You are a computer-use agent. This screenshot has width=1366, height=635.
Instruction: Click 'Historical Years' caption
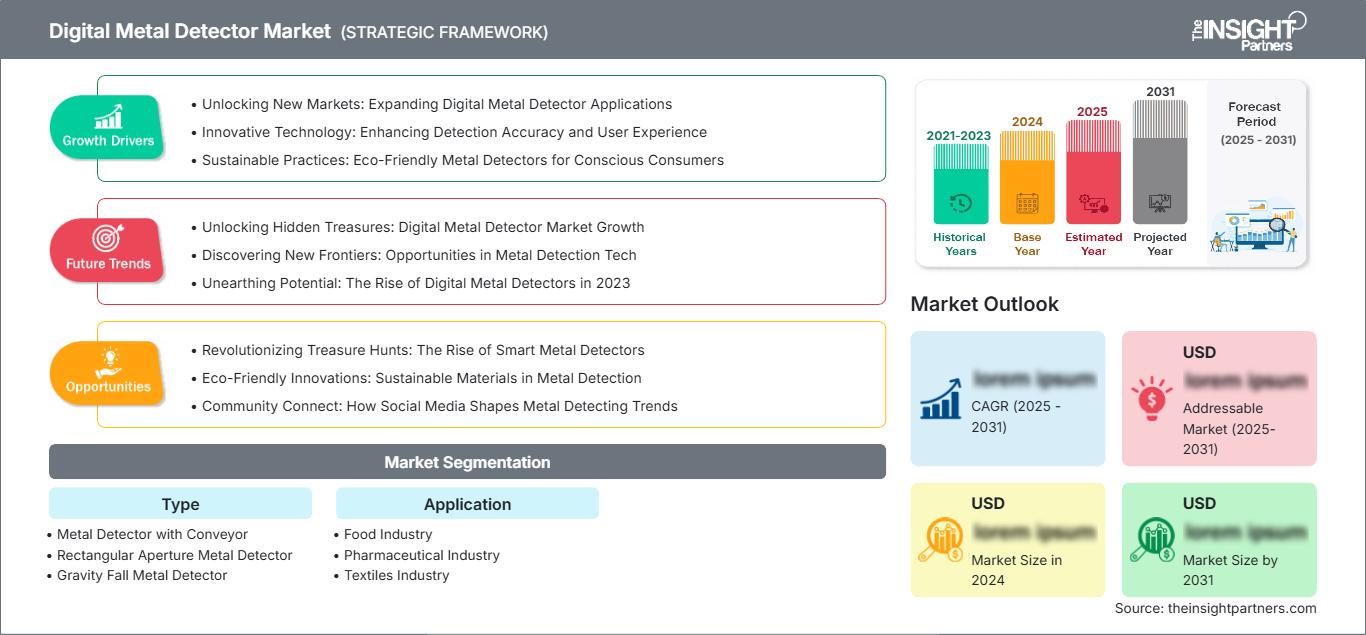(x=960, y=244)
